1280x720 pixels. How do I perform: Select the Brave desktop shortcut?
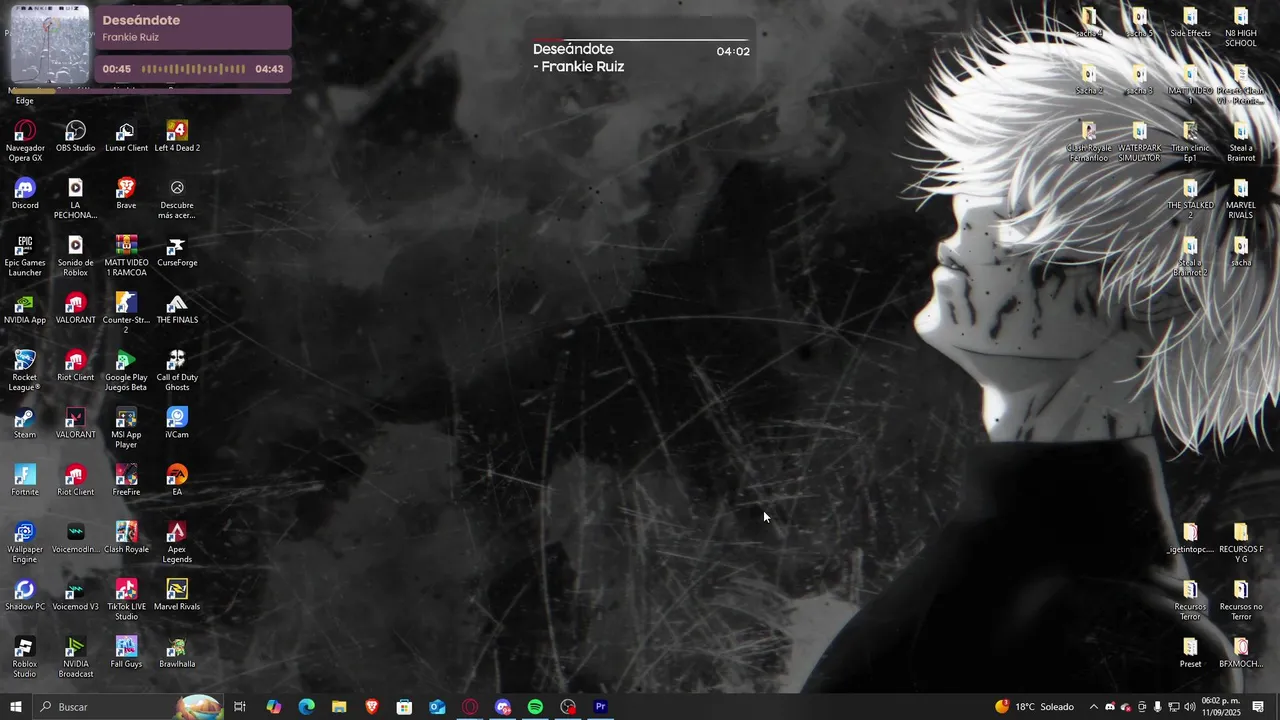tap(126, 194)
